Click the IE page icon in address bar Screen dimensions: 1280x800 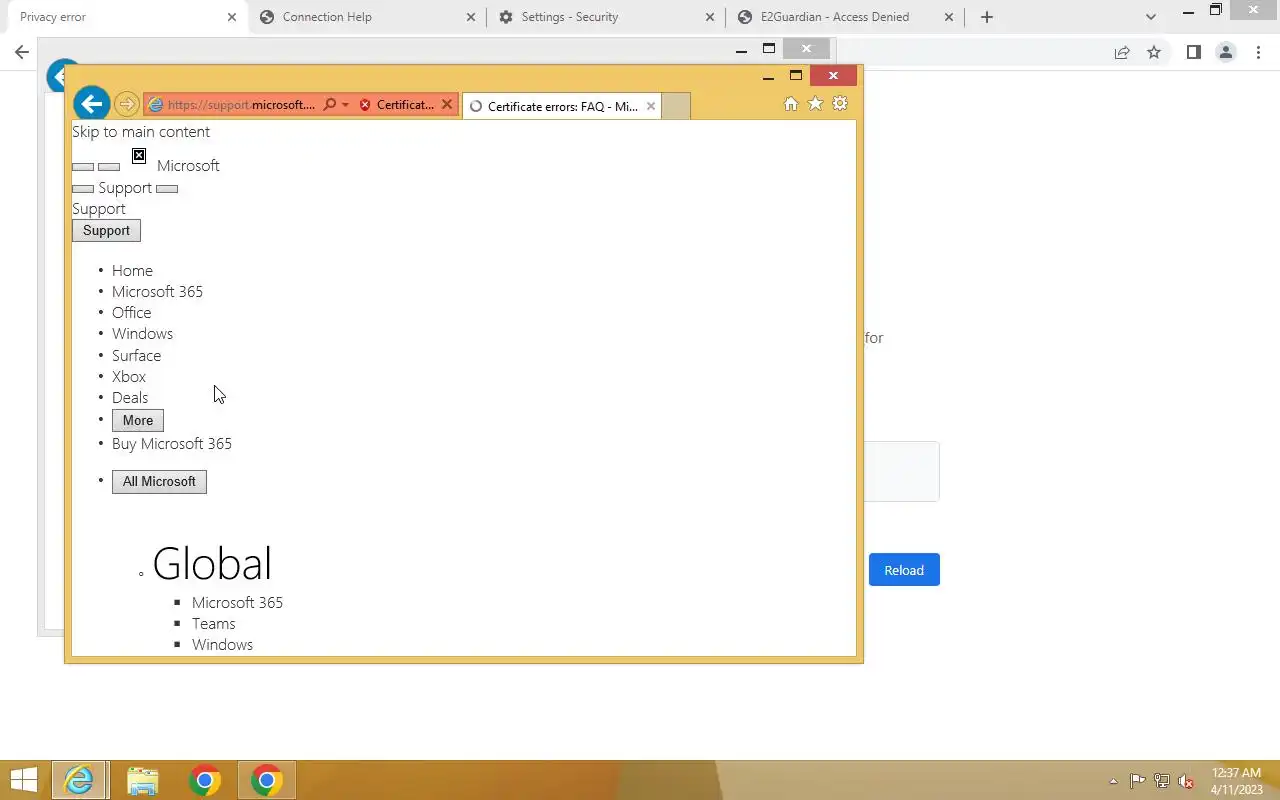[155, 105]
